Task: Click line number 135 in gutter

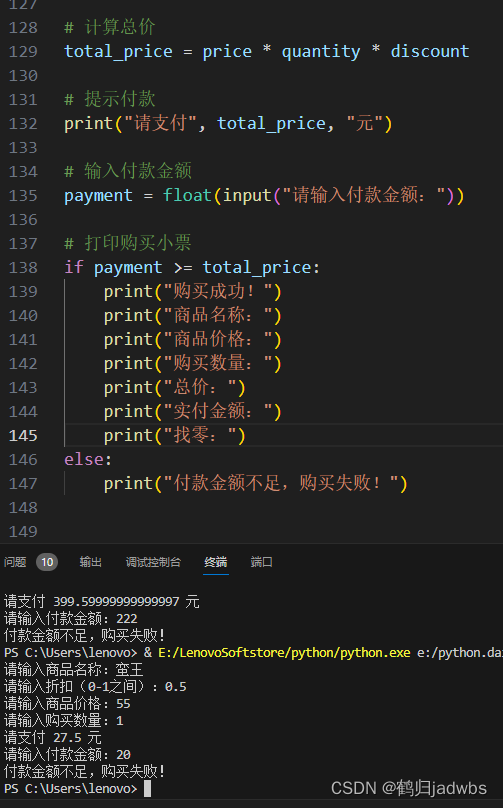Action: [23, 196]
